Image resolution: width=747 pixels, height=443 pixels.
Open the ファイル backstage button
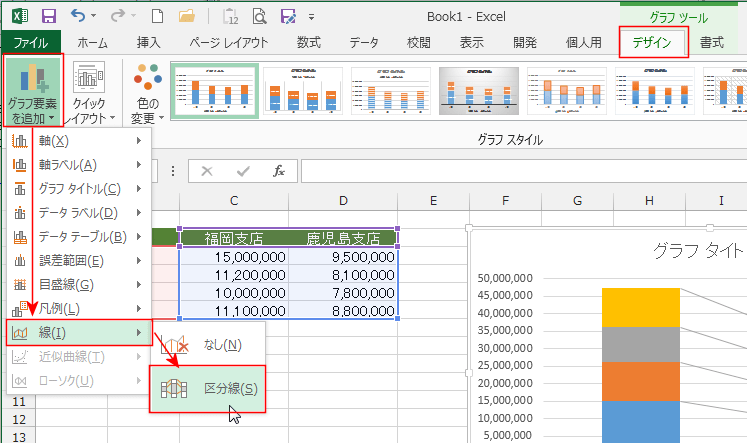pyautogui.click(x=30, y=42)
